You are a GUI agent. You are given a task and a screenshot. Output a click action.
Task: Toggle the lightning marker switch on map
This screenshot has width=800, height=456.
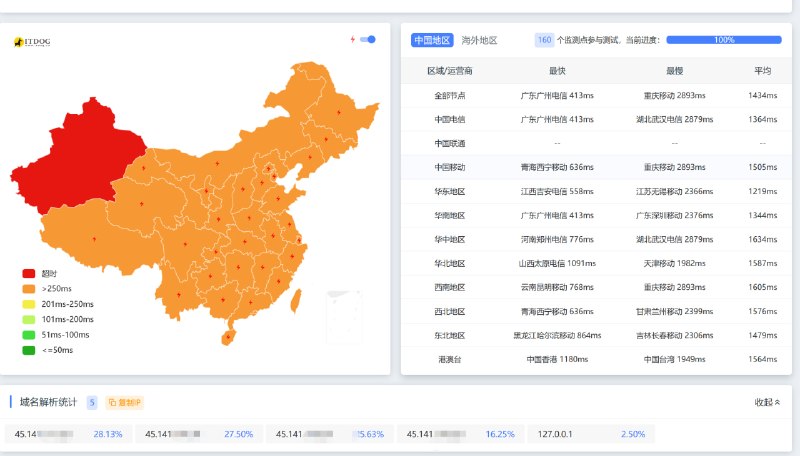[368, 39]
